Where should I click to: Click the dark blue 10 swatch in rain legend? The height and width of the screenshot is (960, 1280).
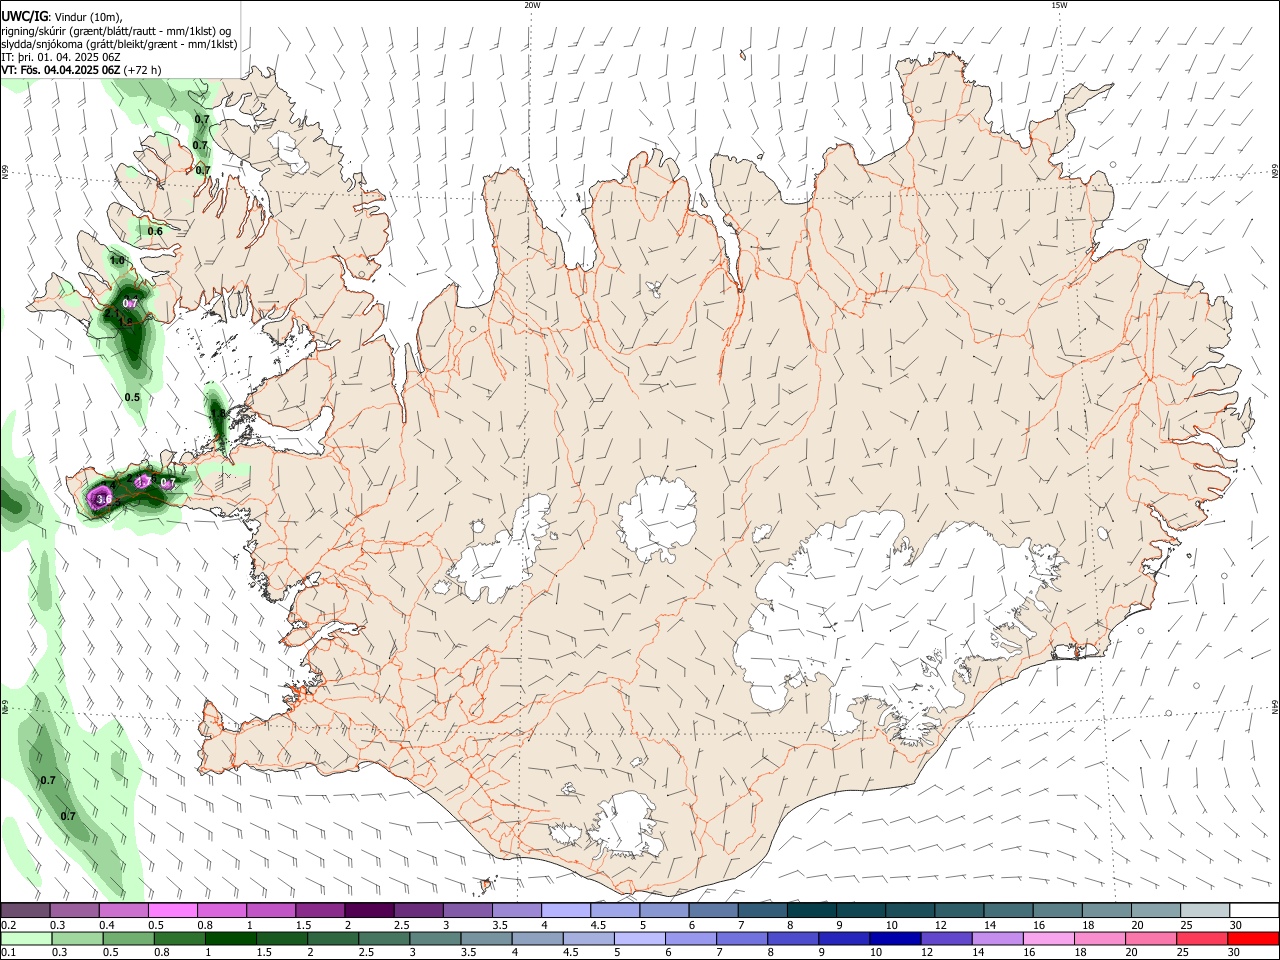pyautogui.click(x=893, y=939)
